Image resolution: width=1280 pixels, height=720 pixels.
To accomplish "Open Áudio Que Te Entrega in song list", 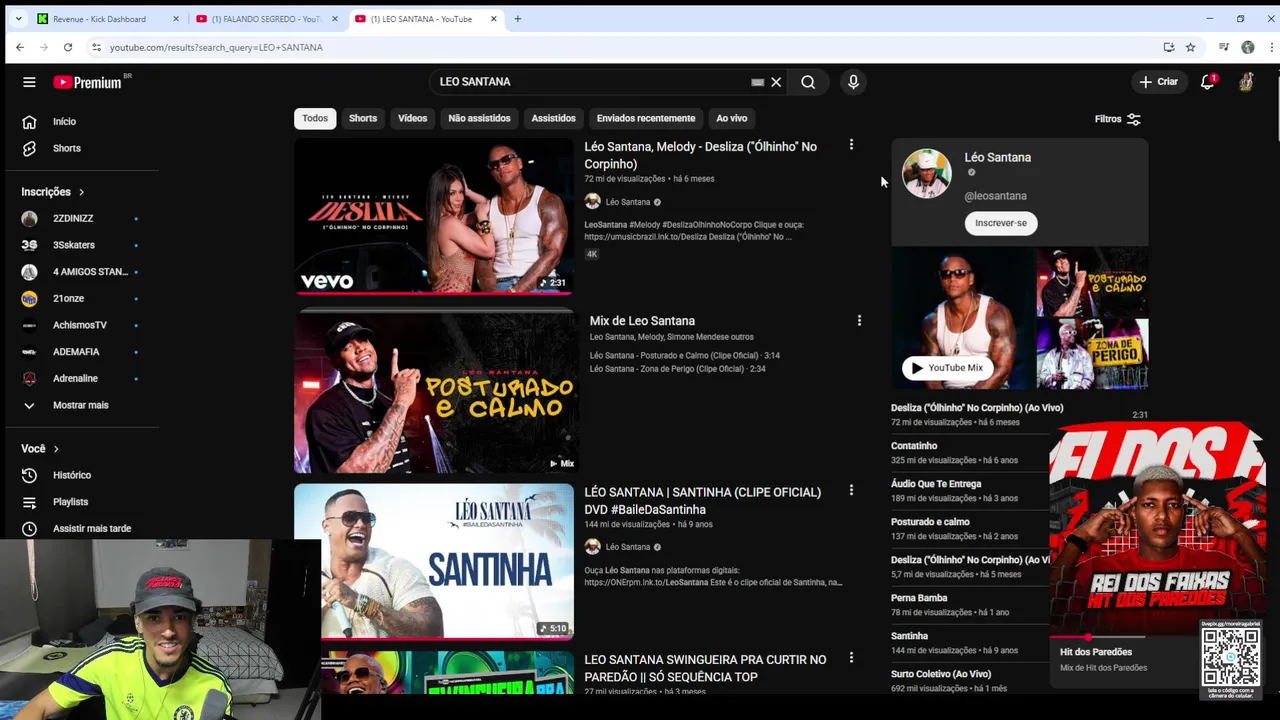I will (936, 484).
